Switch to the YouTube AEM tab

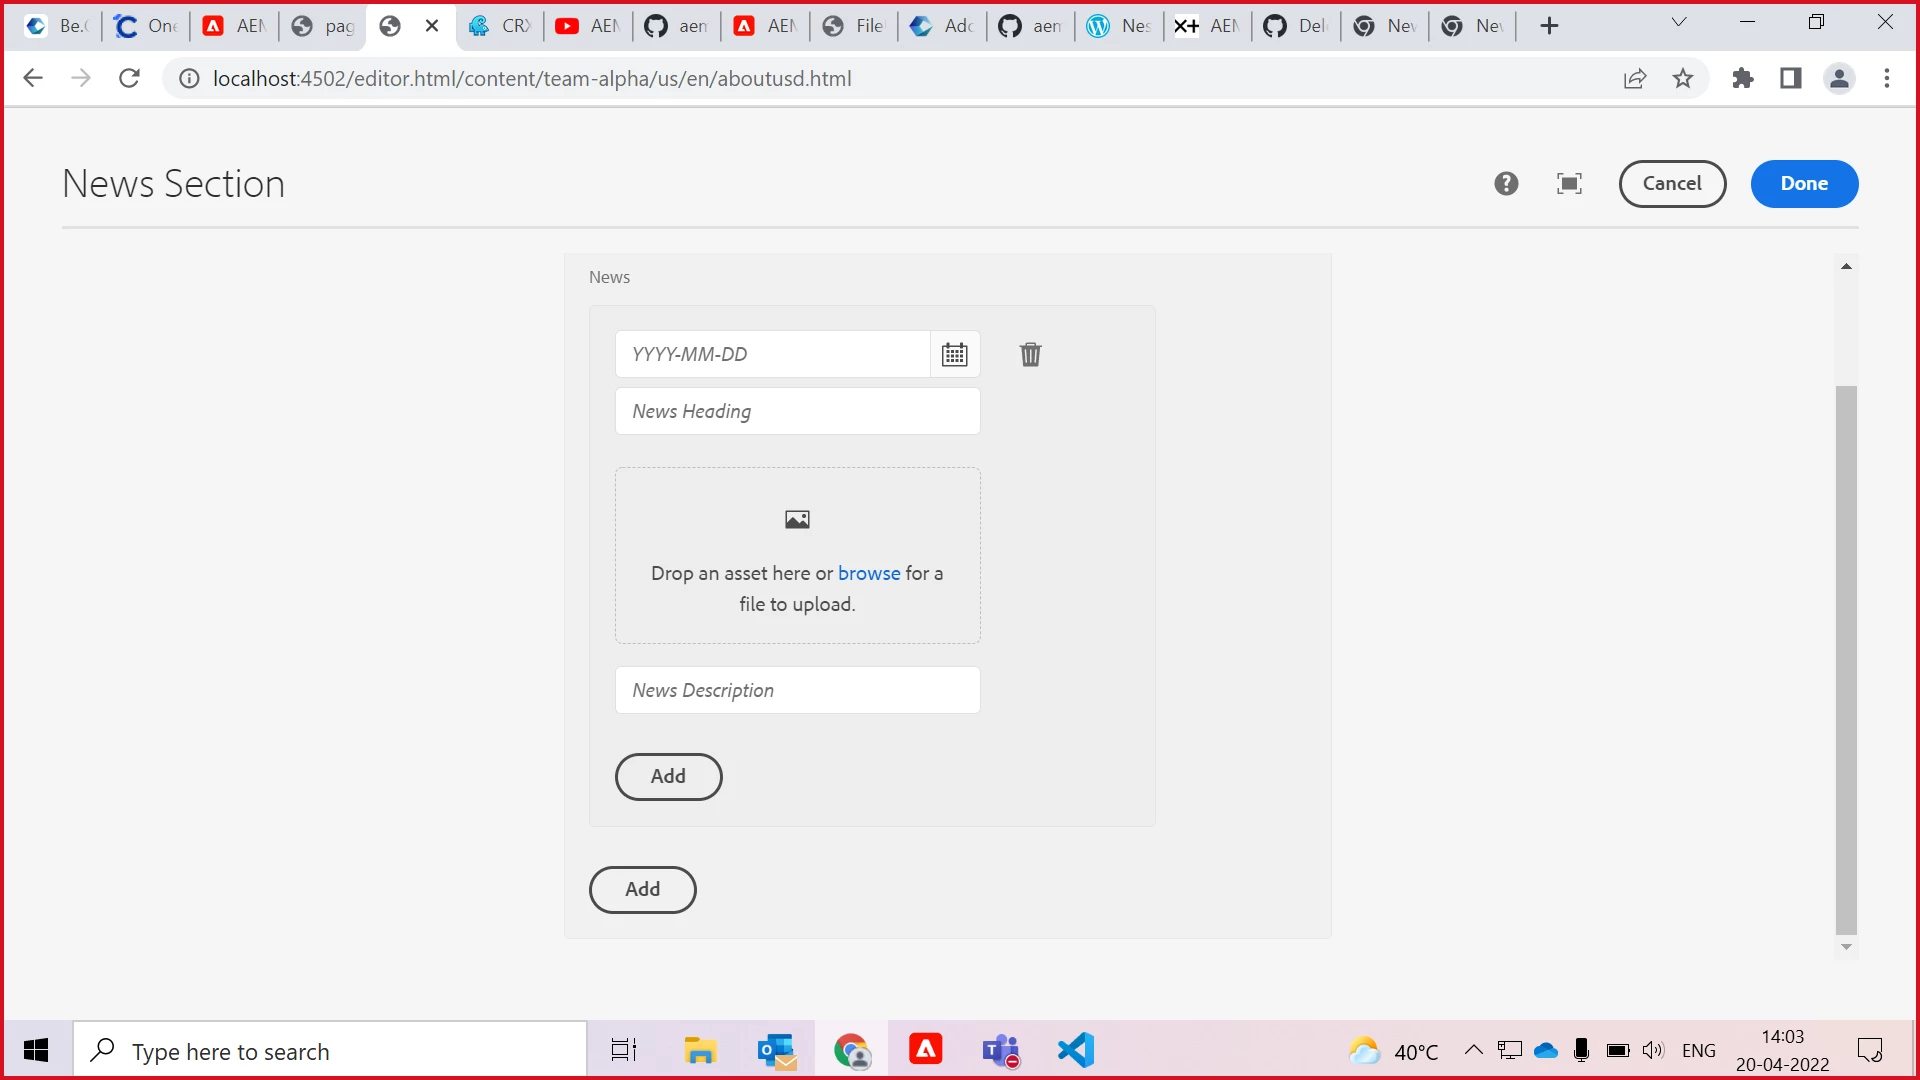click(x=588, y=26)
